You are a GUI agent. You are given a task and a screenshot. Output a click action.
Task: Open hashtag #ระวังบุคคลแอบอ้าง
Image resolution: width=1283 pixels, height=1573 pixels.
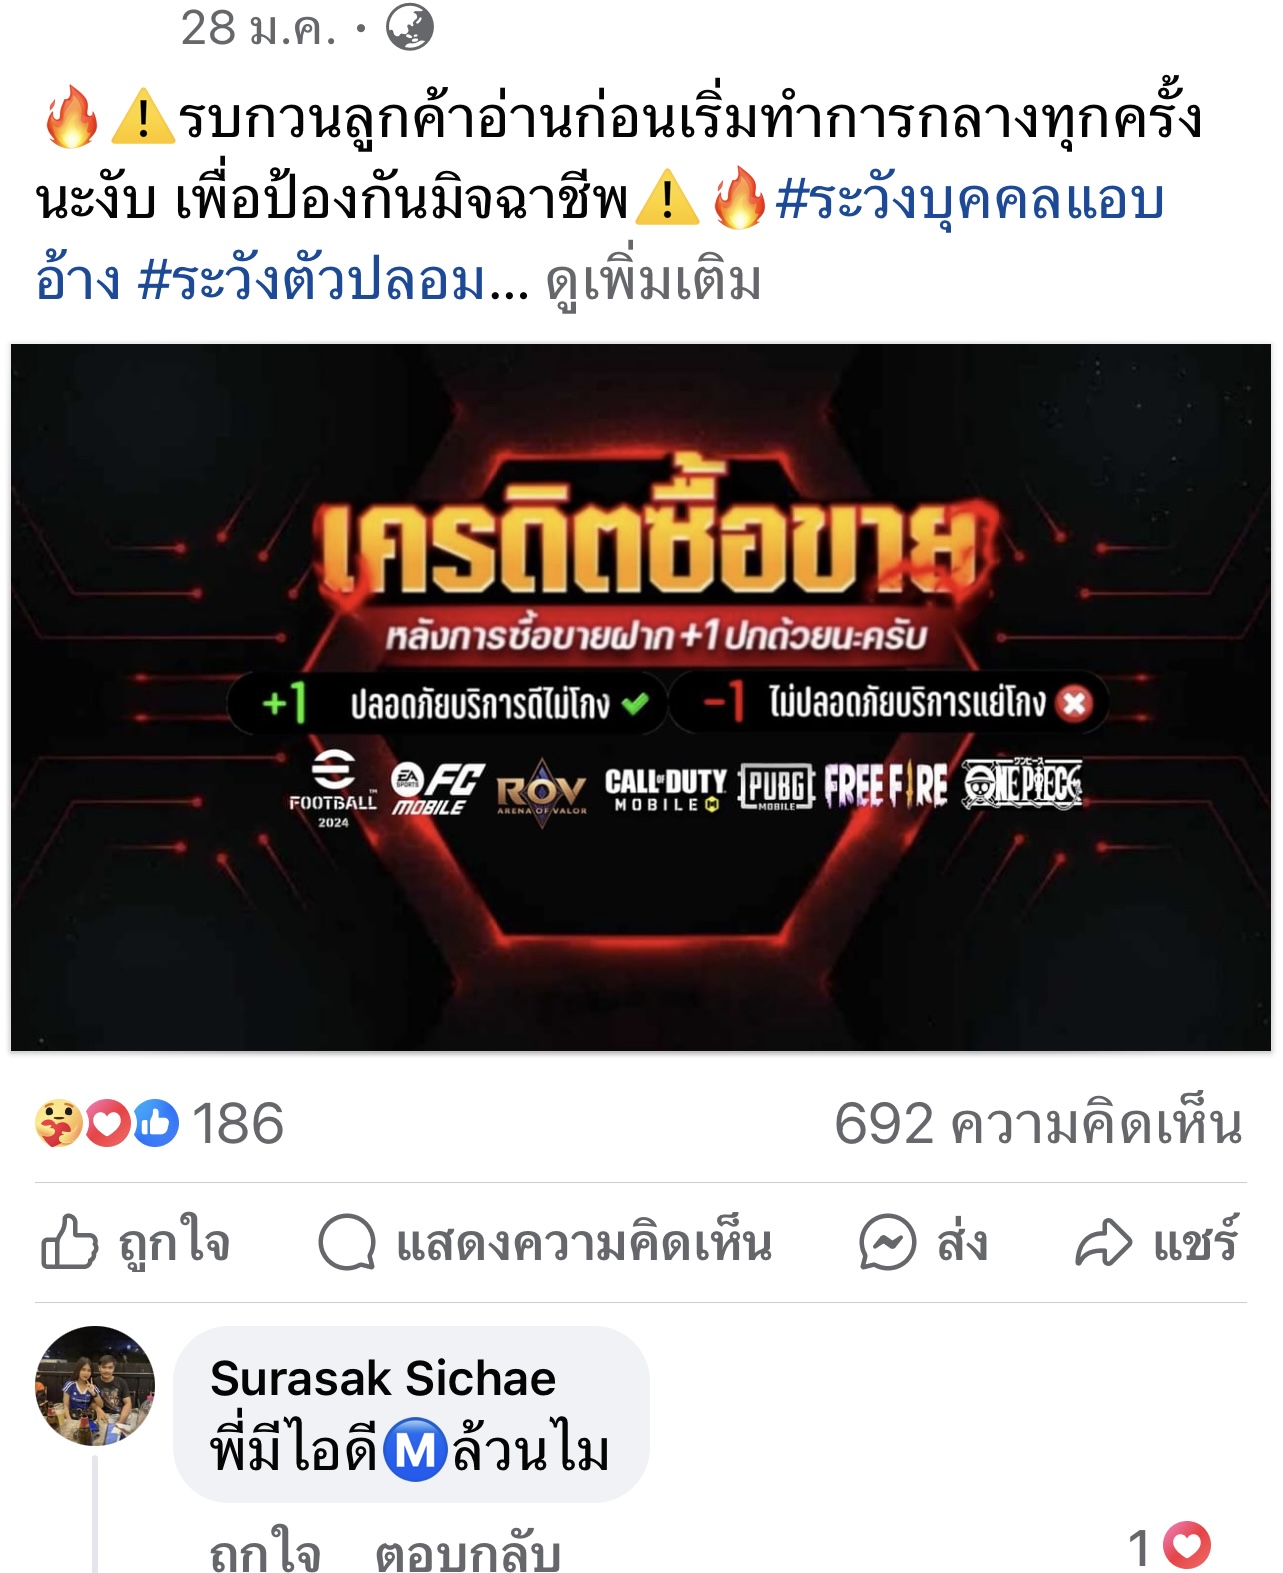click(599, 240)
